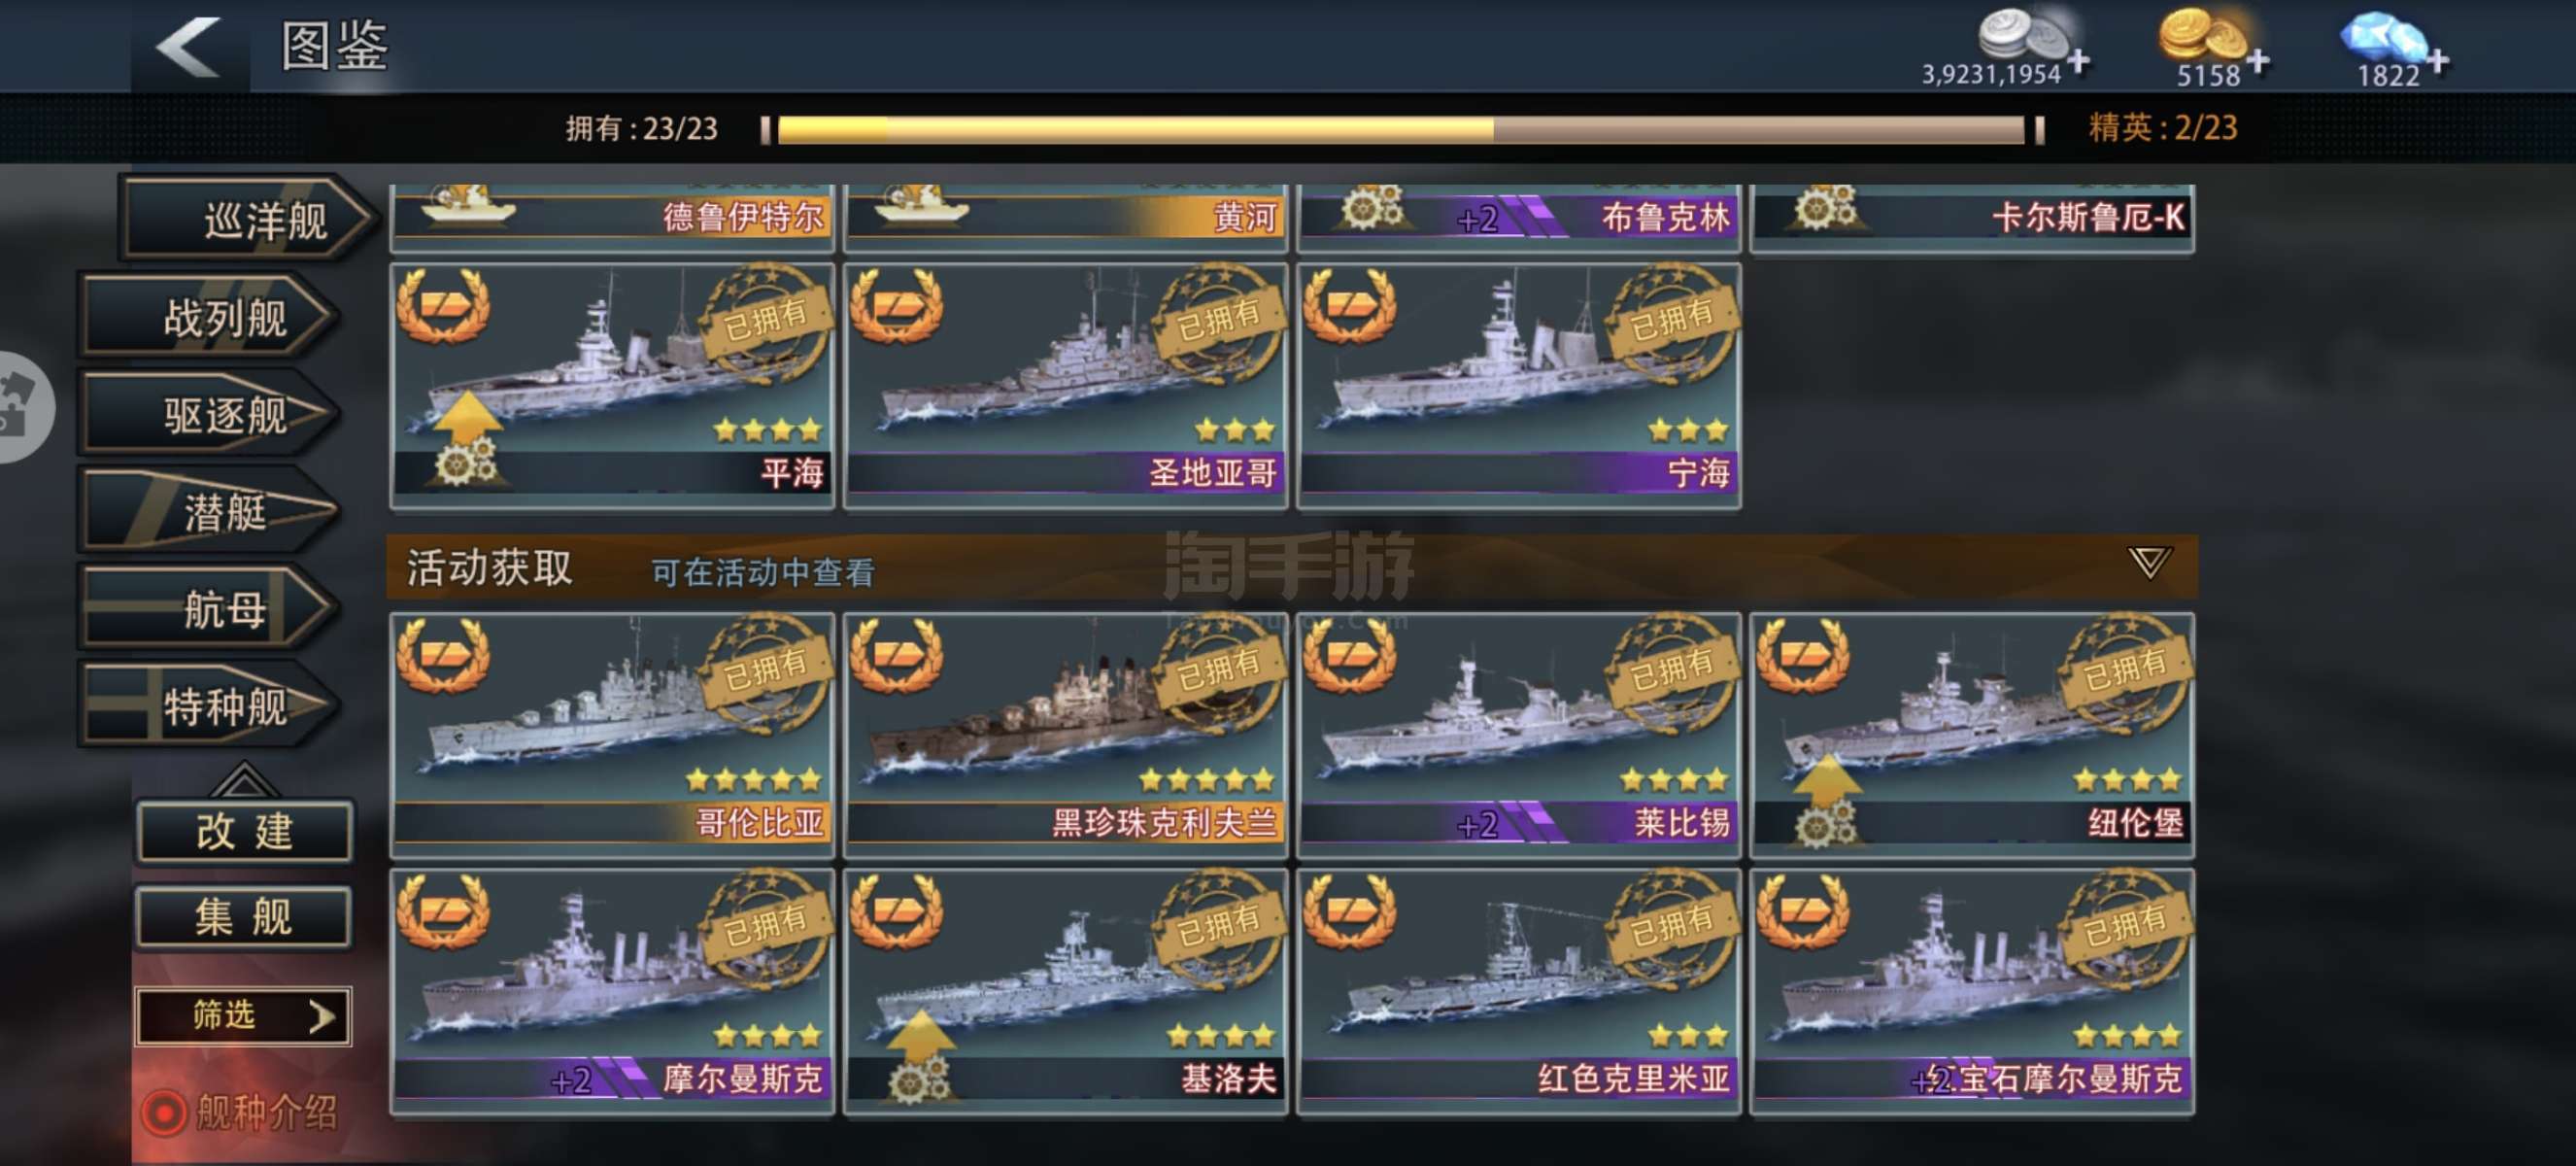
Task: Expand the ship category list up-arrow
Action: (x=243, y=778)
